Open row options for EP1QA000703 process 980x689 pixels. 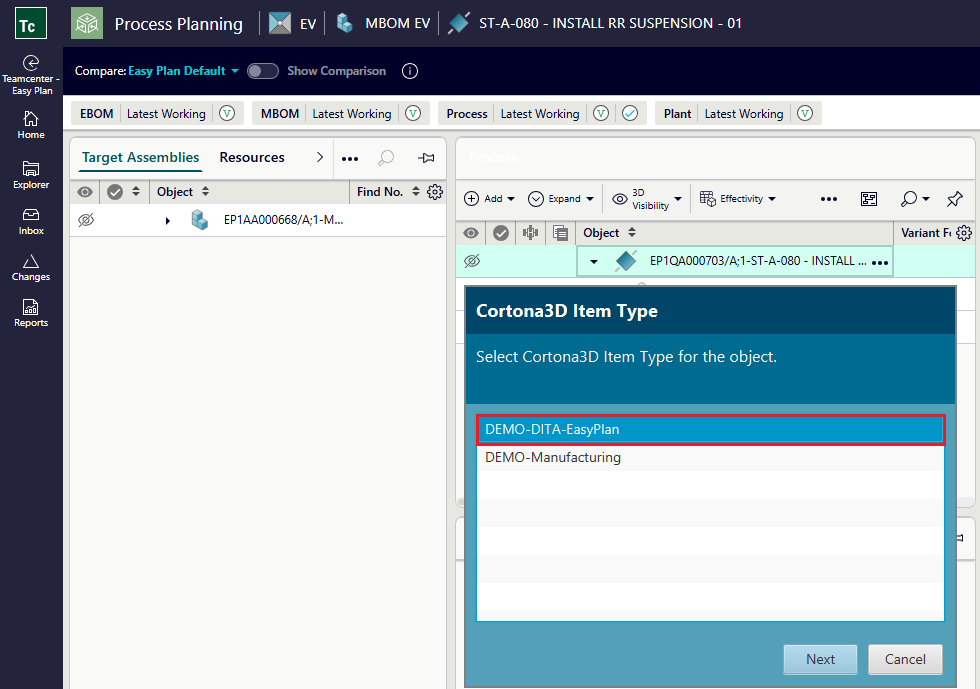click(880, 263)
